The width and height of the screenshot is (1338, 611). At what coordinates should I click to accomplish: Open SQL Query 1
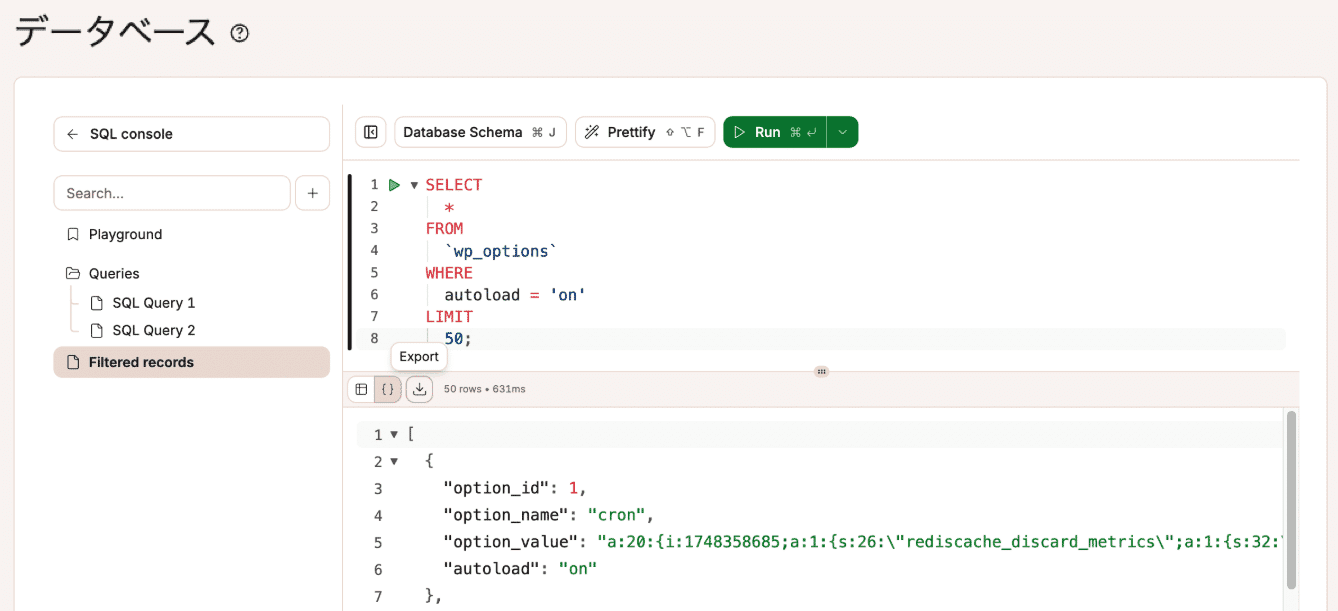(153, 303)
